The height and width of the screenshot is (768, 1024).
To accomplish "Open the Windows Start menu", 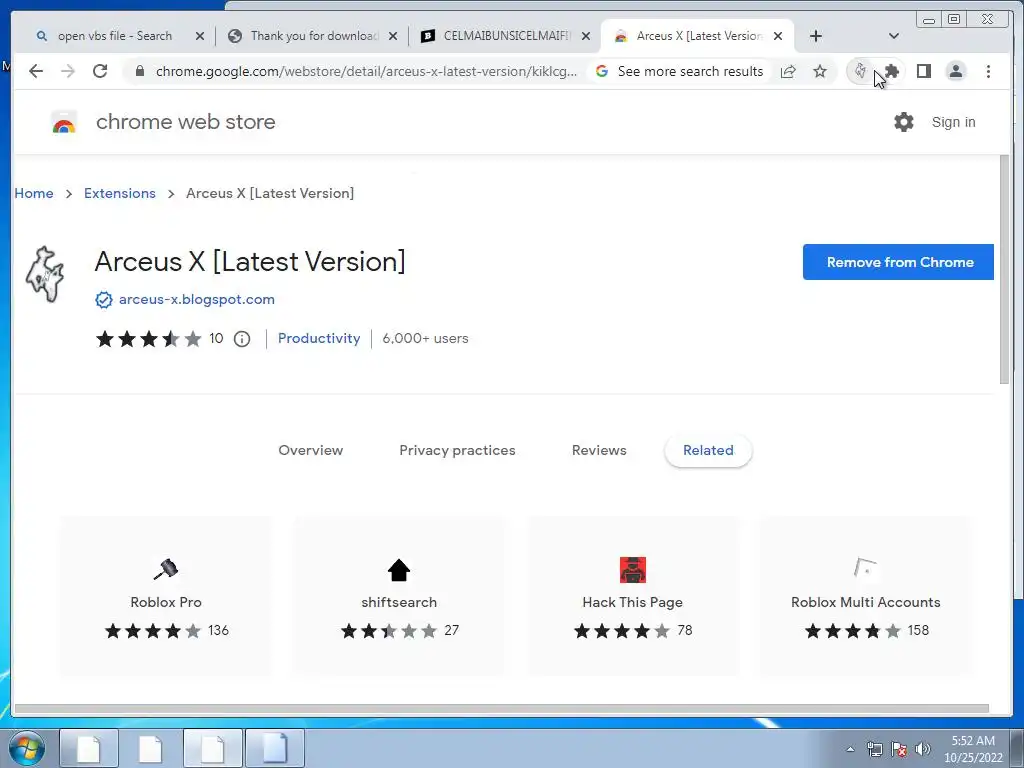I will (26, 749).
